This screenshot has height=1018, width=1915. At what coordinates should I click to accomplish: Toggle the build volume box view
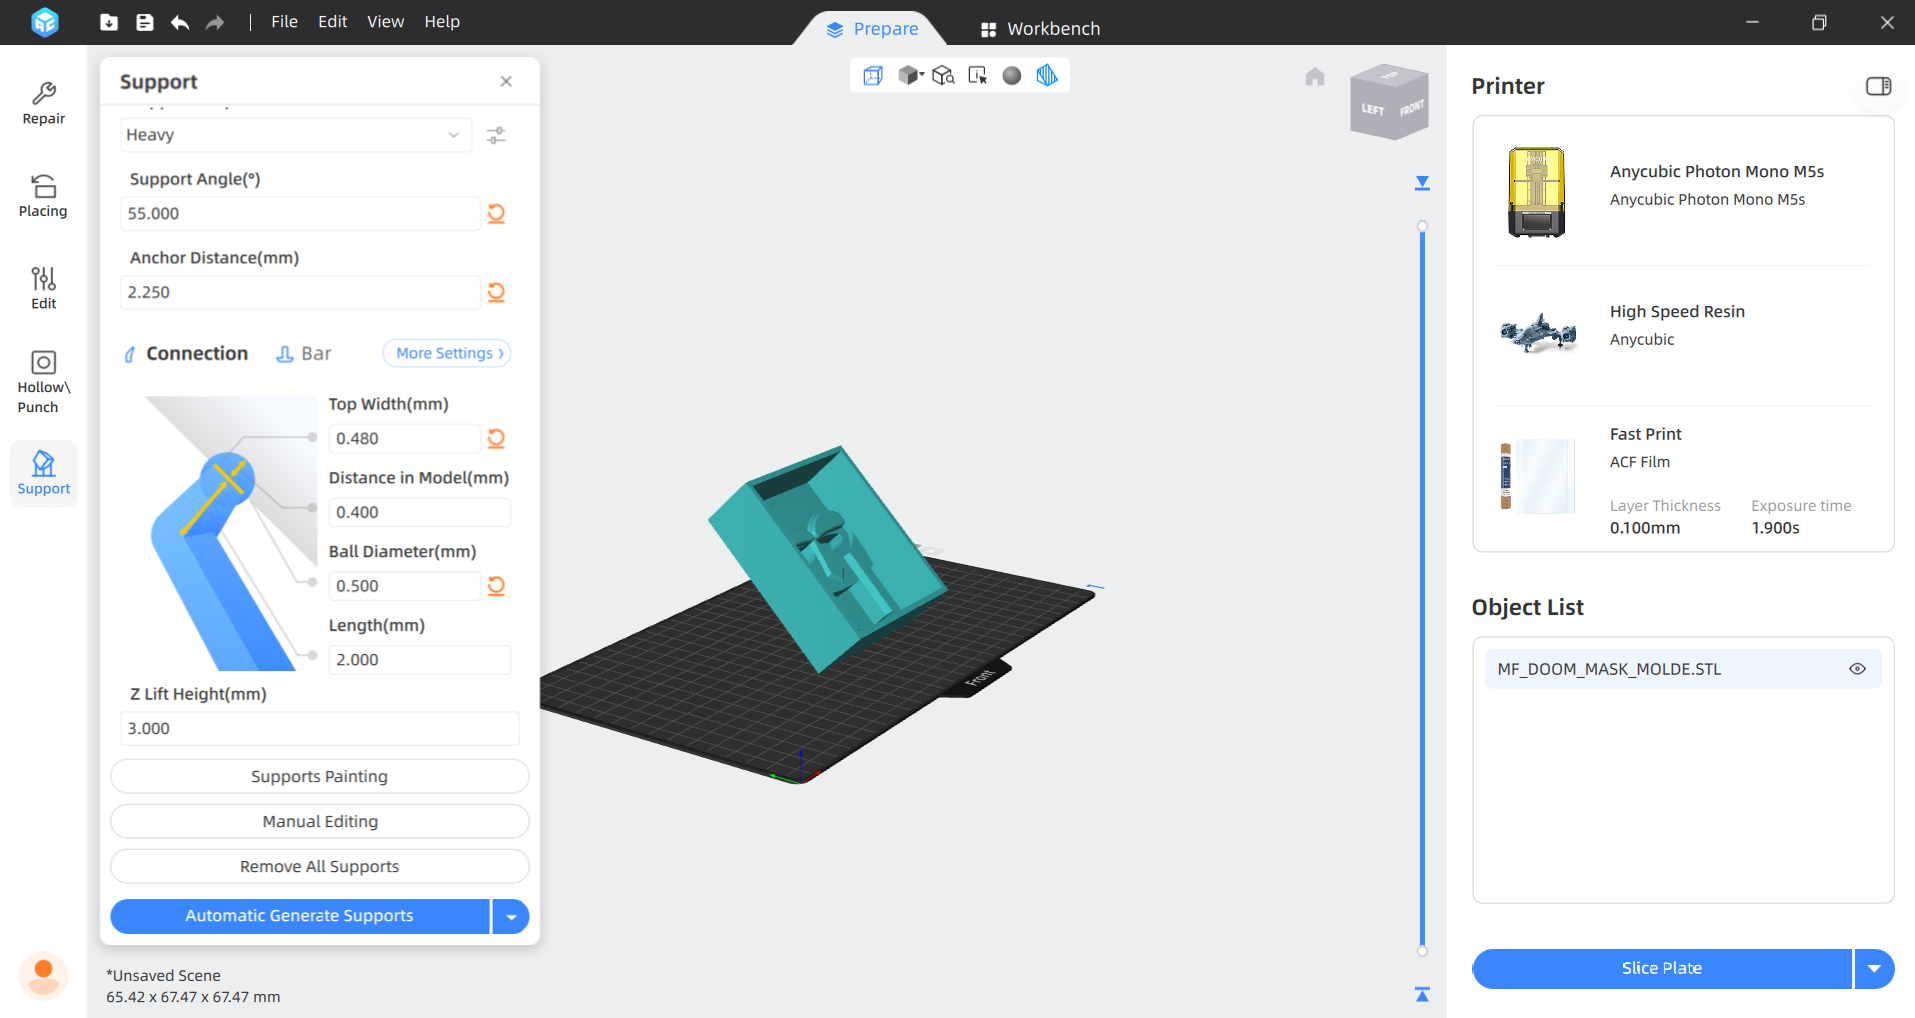[873, 76]
